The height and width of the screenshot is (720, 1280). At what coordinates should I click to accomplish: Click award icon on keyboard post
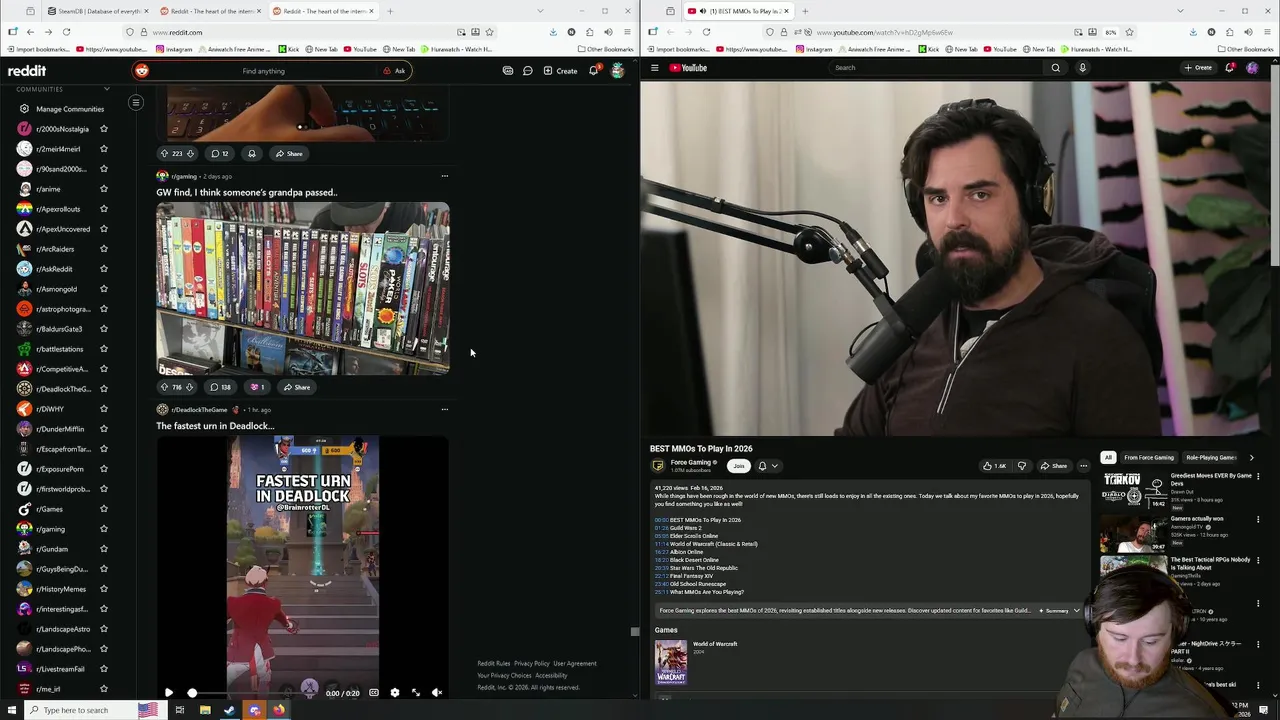point(252,154)
